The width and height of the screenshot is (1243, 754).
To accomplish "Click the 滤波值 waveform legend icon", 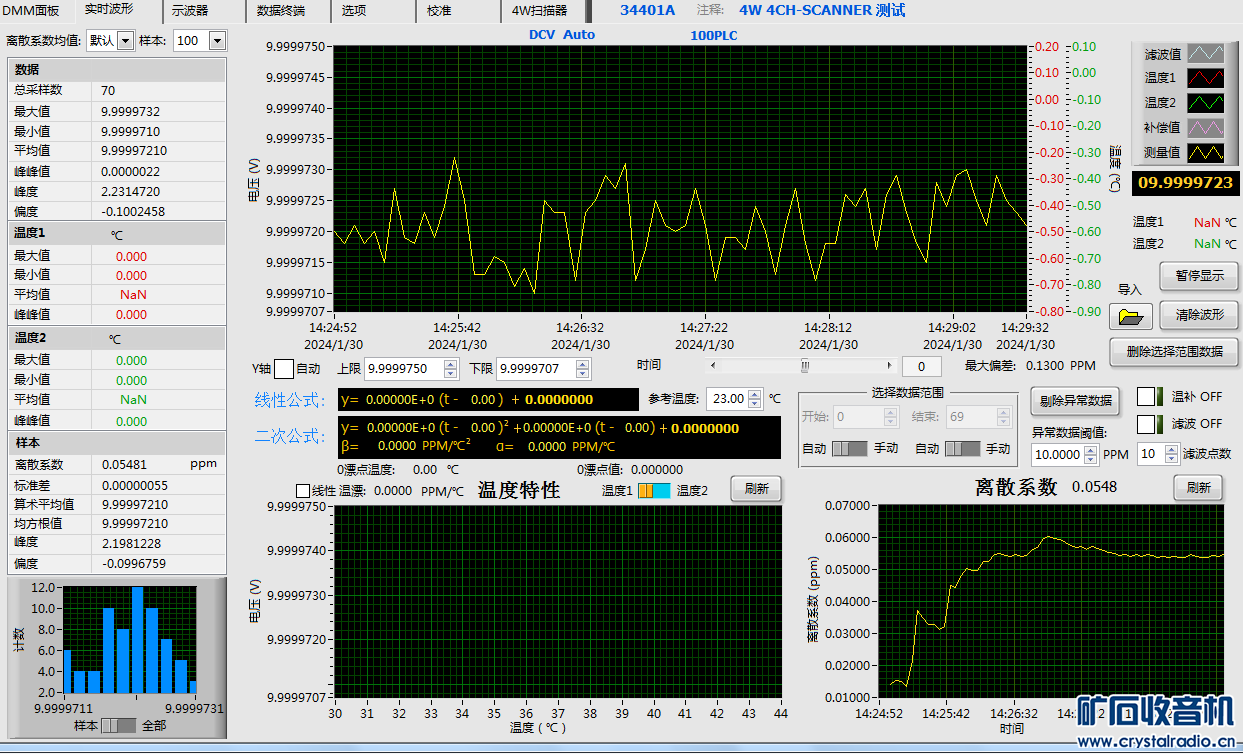I will pyautogui.click(x=1205, y=54).
